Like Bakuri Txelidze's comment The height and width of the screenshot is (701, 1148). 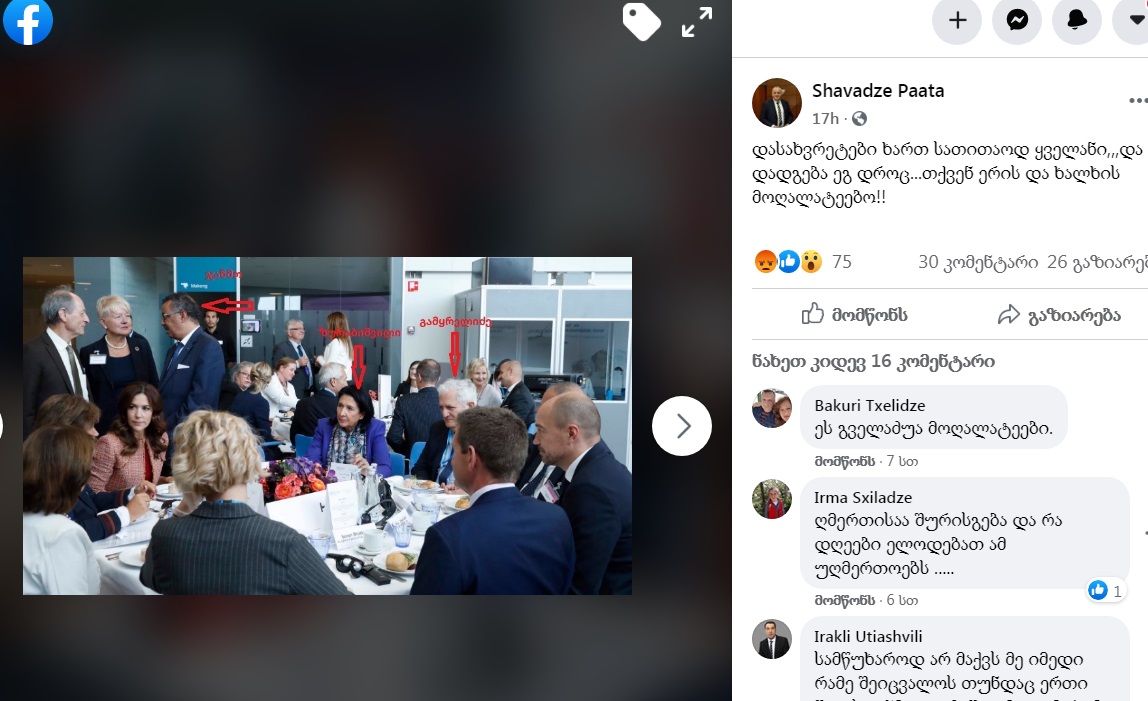(845, 461)
